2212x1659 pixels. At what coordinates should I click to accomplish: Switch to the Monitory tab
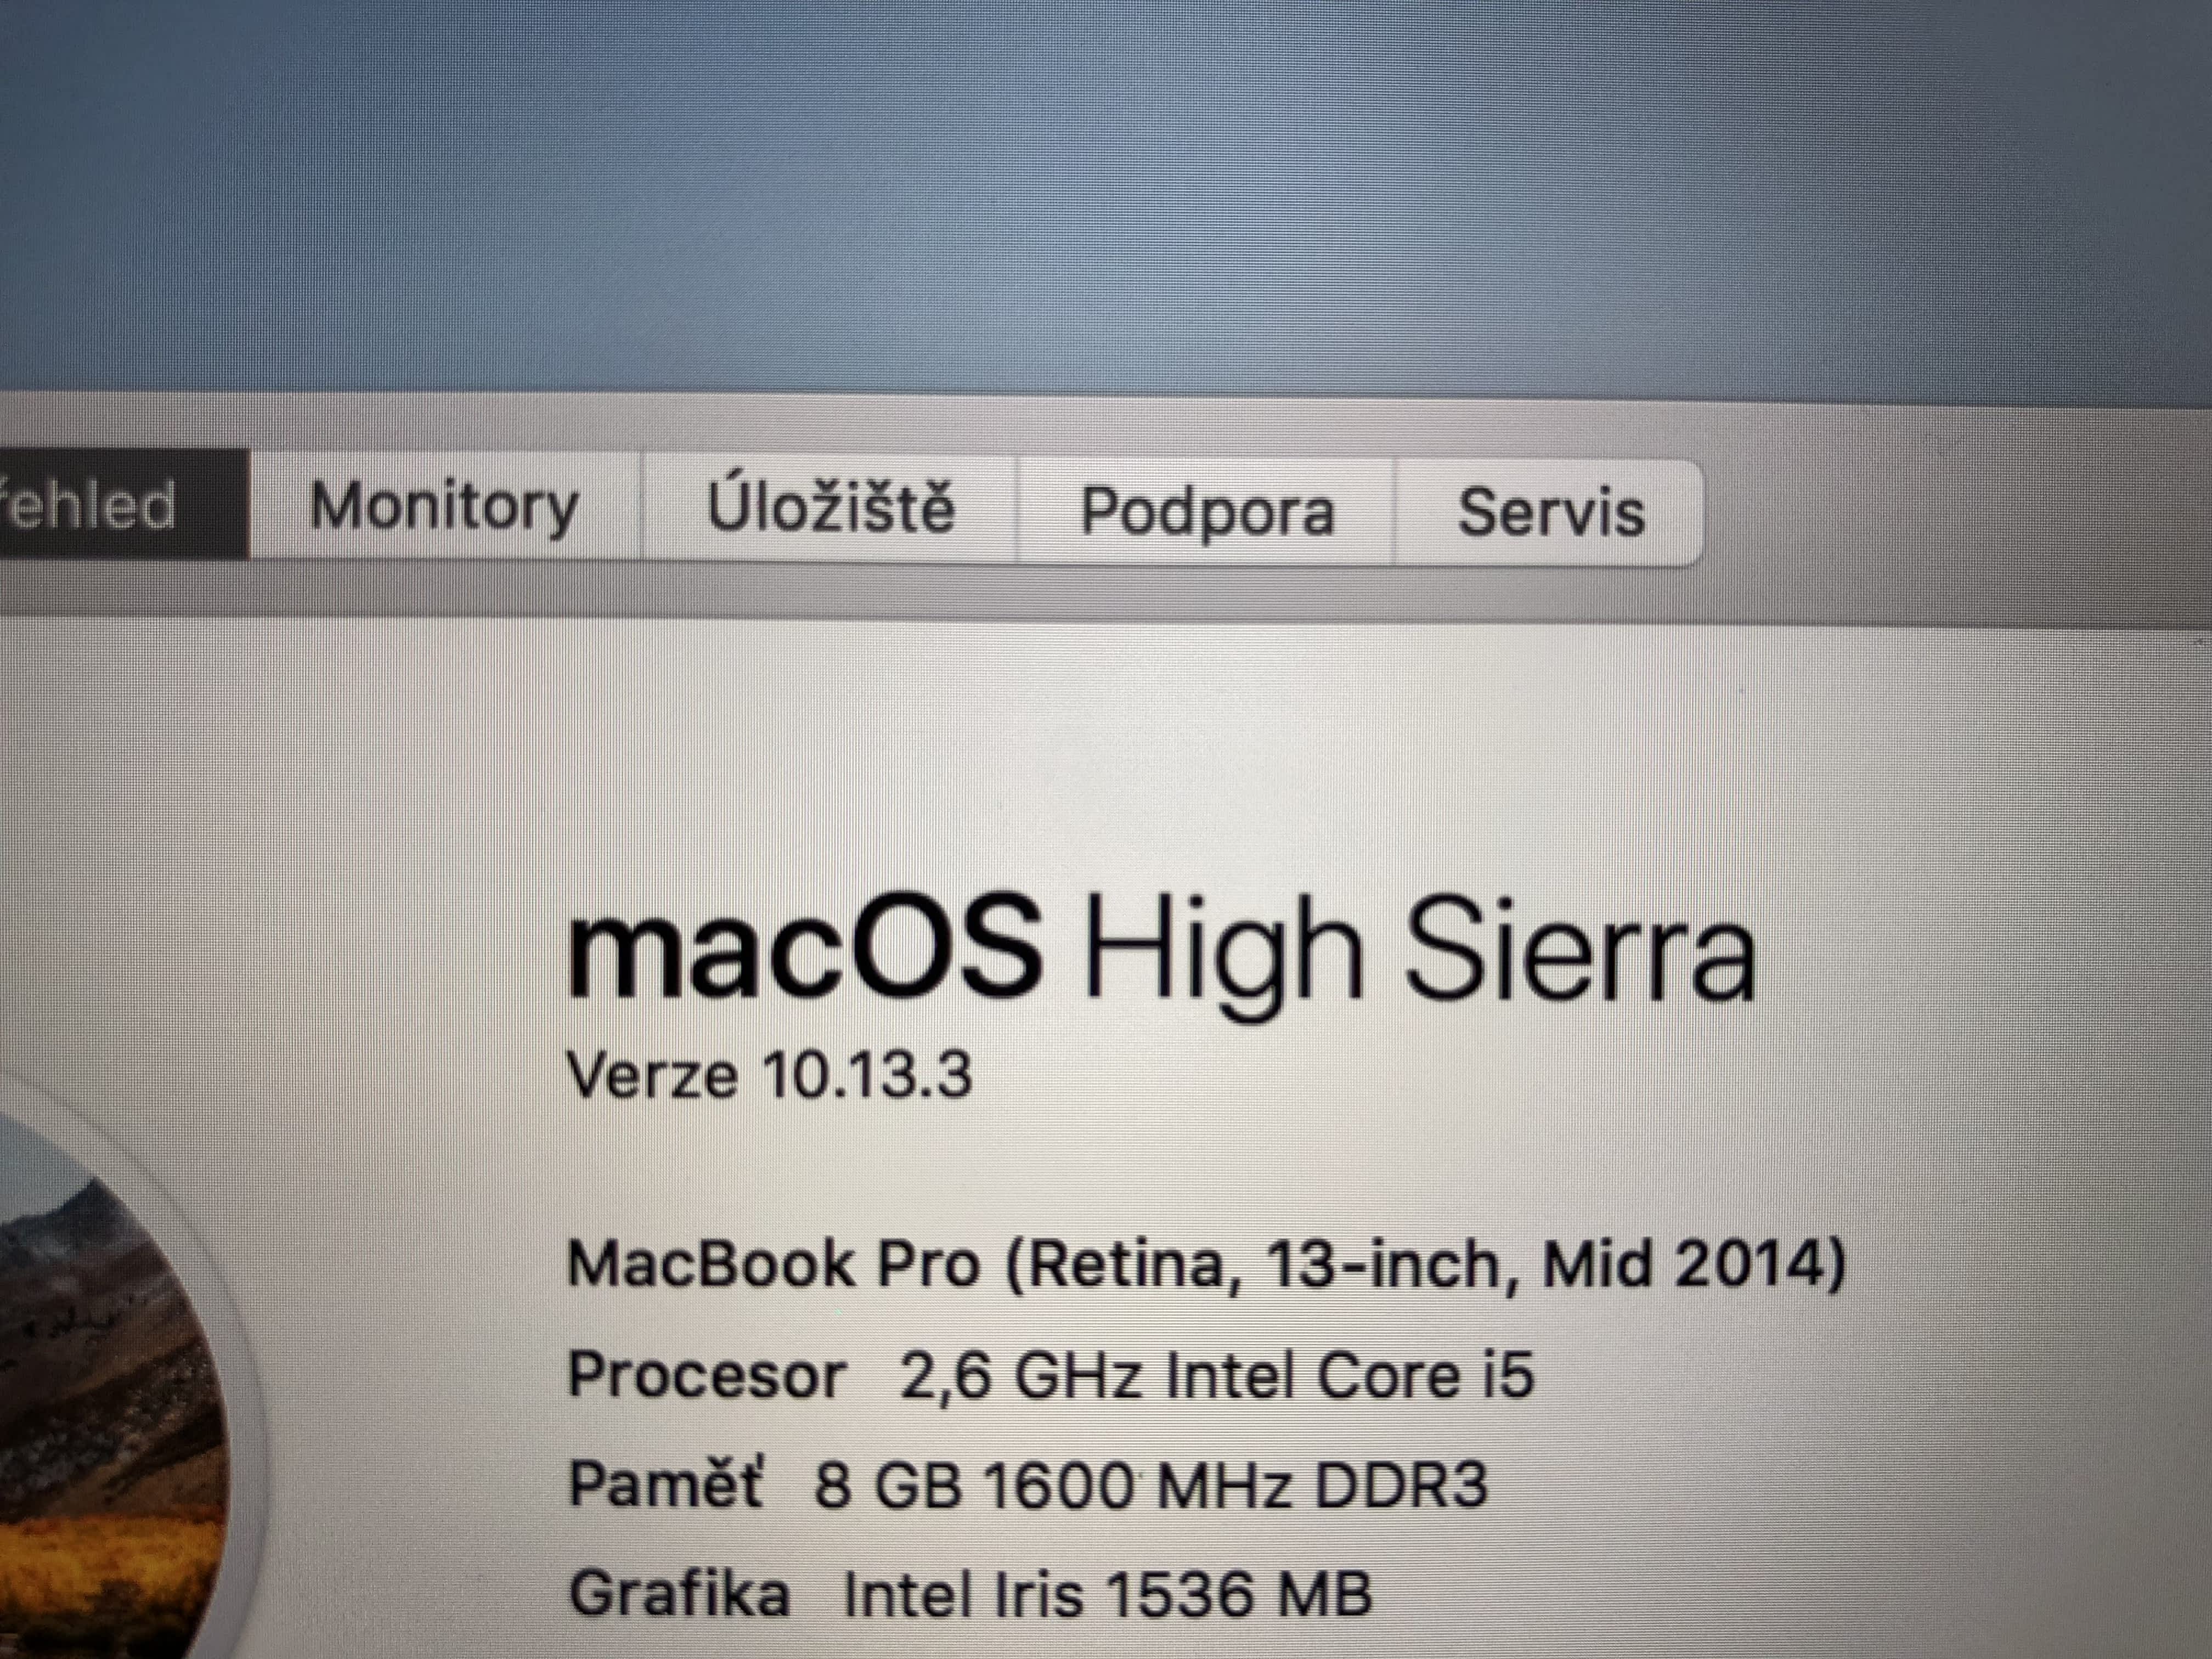(x=444, y=506)
